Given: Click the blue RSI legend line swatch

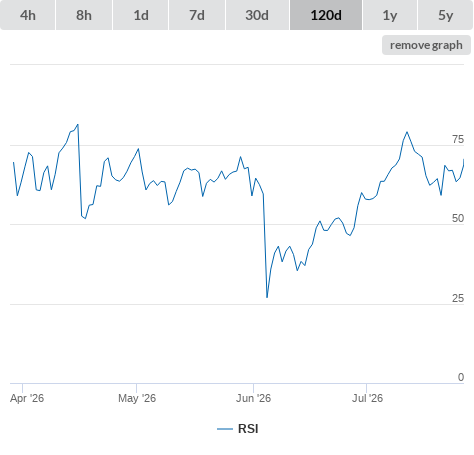Looking at the screenshot, I should [225, 429].
